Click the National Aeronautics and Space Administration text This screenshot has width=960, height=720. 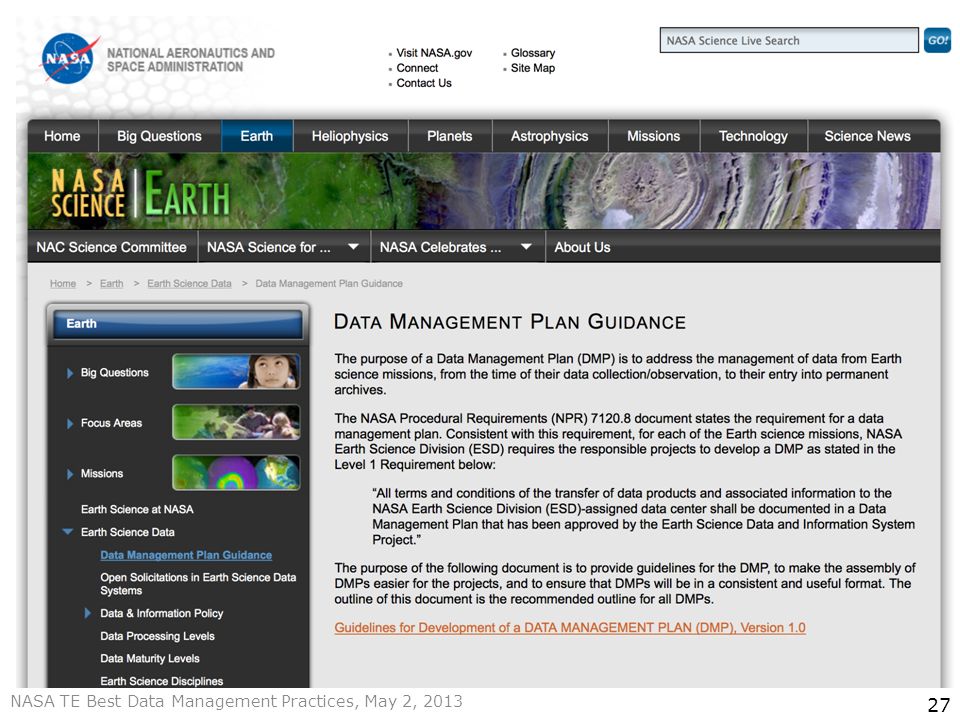tap(190, 60)
